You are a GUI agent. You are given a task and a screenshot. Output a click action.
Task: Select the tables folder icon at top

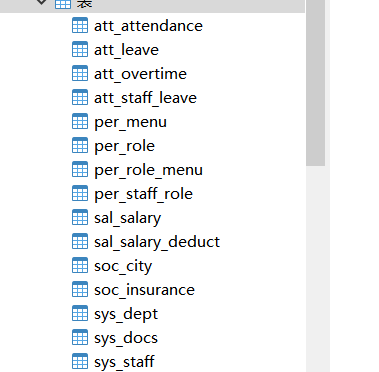pyautogui.click(x=63, y=4)
